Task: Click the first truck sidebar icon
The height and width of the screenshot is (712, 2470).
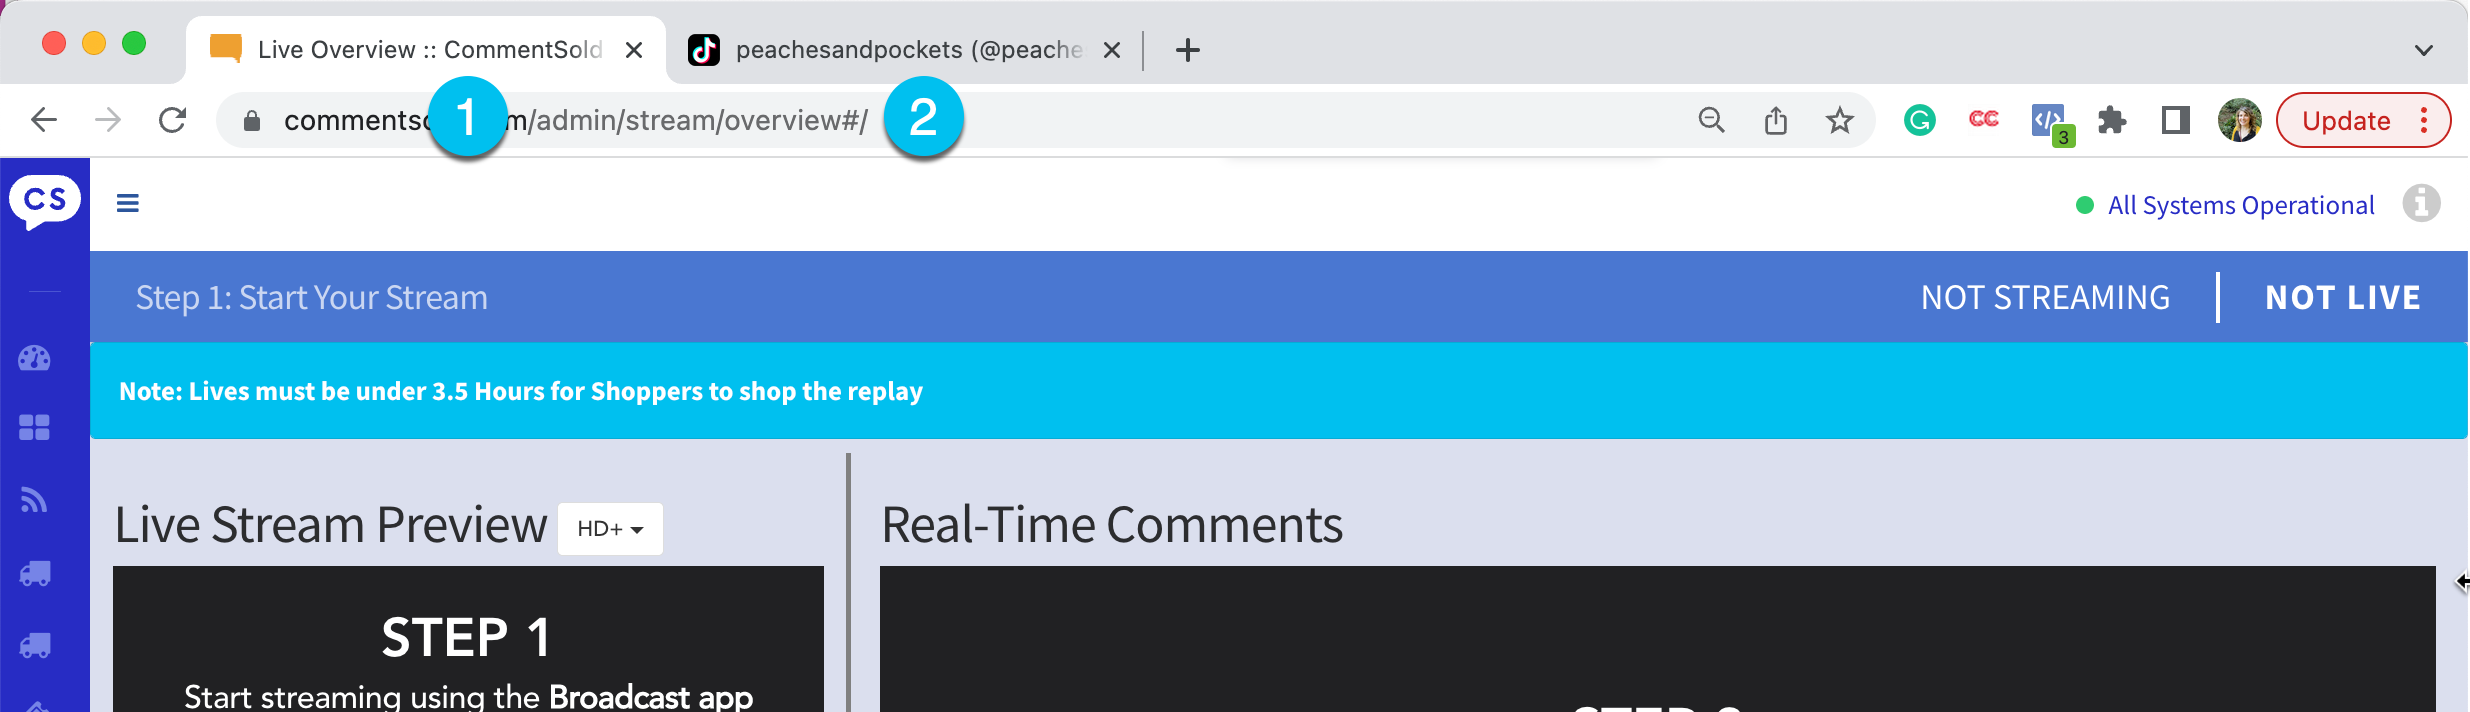Action: [34, 574]
